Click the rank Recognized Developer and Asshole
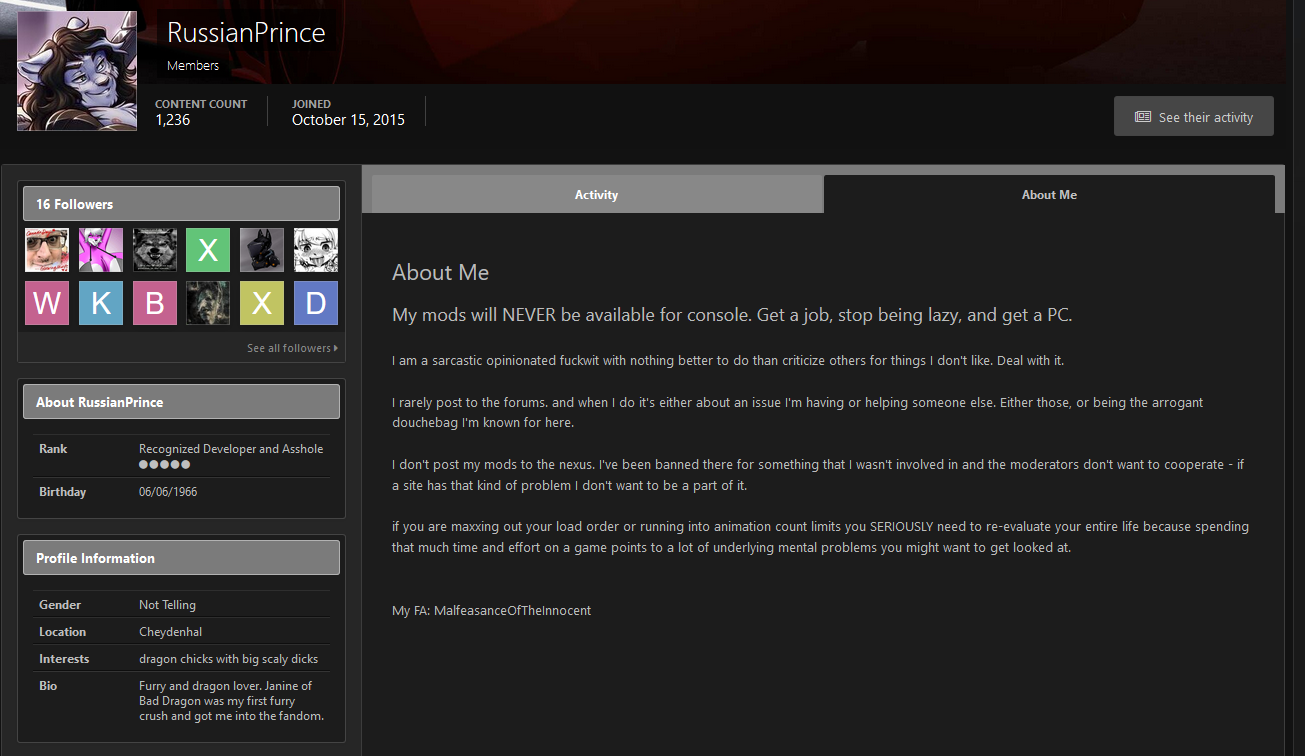 [231, 449]
